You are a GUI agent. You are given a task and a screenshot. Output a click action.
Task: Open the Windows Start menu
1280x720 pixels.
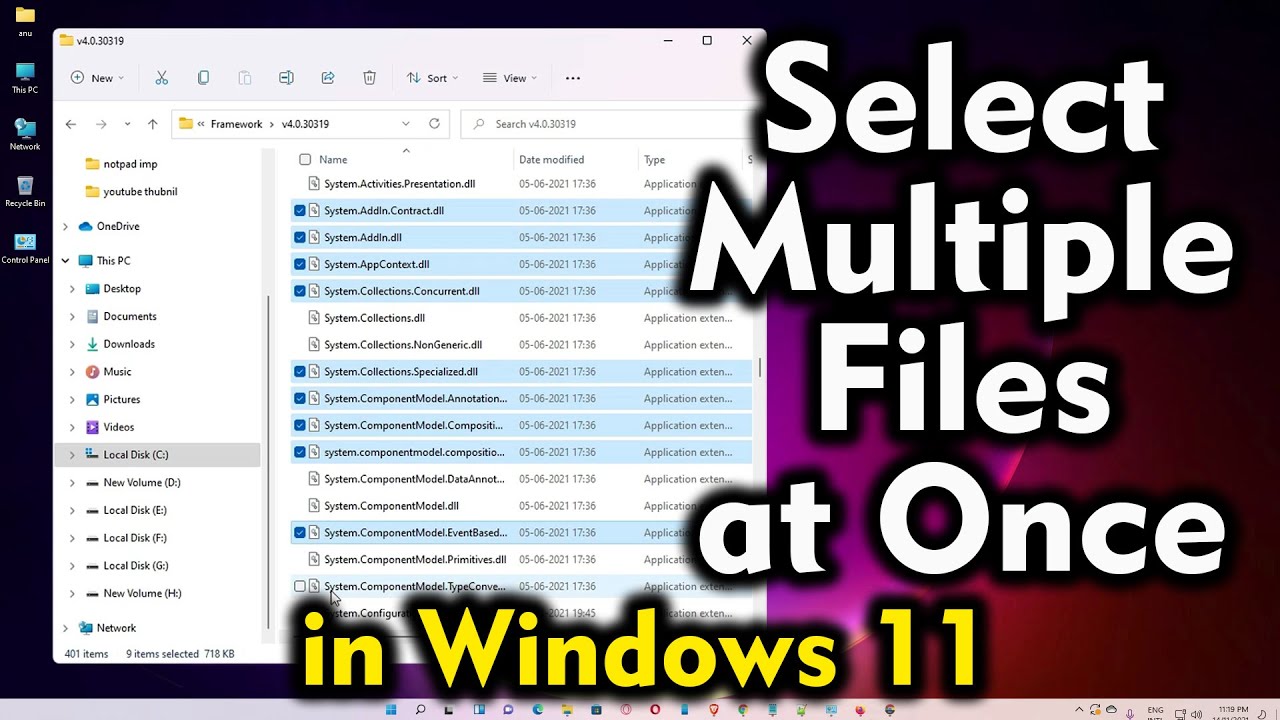click(391, 710)
